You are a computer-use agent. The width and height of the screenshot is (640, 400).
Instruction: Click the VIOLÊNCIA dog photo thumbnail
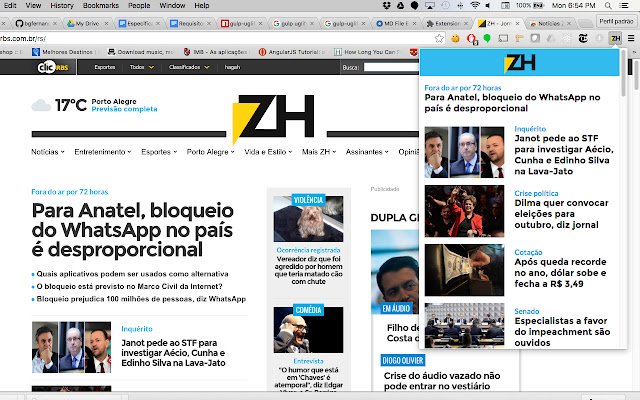point(308,219)
